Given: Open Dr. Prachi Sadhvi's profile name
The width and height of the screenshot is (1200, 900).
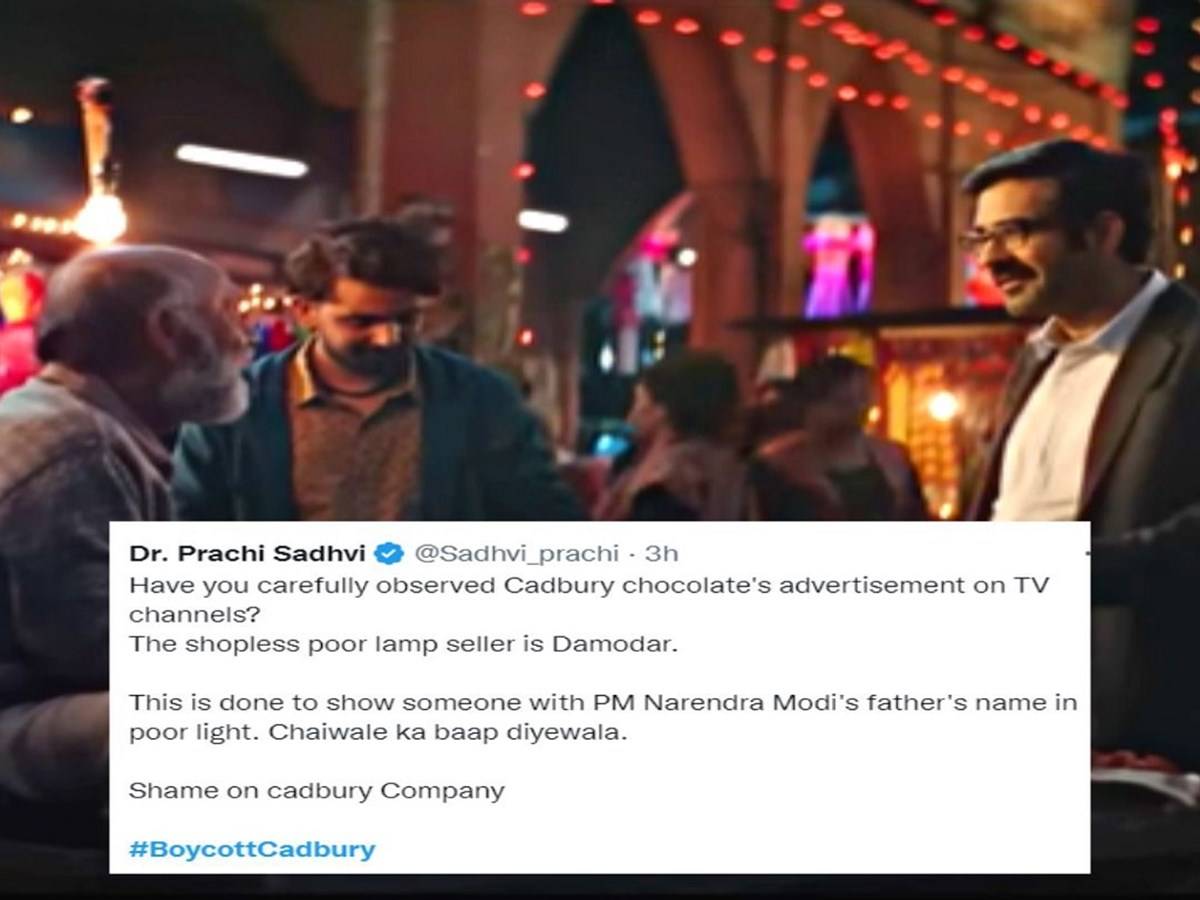Looking at the screenshot, I should 249,553.
